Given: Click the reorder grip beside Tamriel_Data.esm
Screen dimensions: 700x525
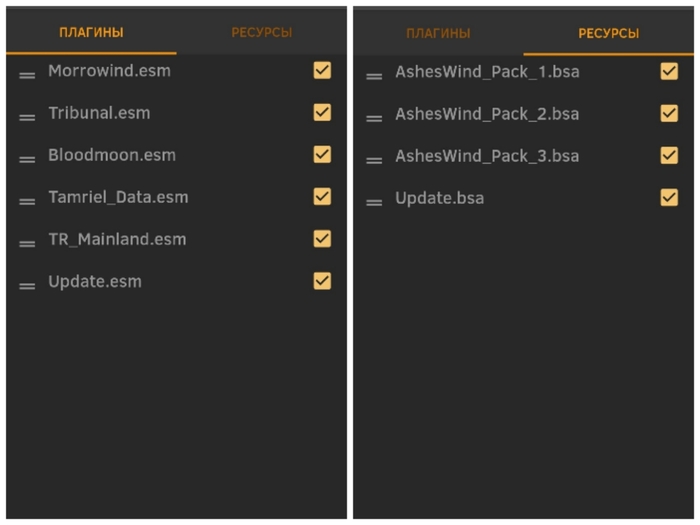Looking at the screenshot, I should 27,200.
